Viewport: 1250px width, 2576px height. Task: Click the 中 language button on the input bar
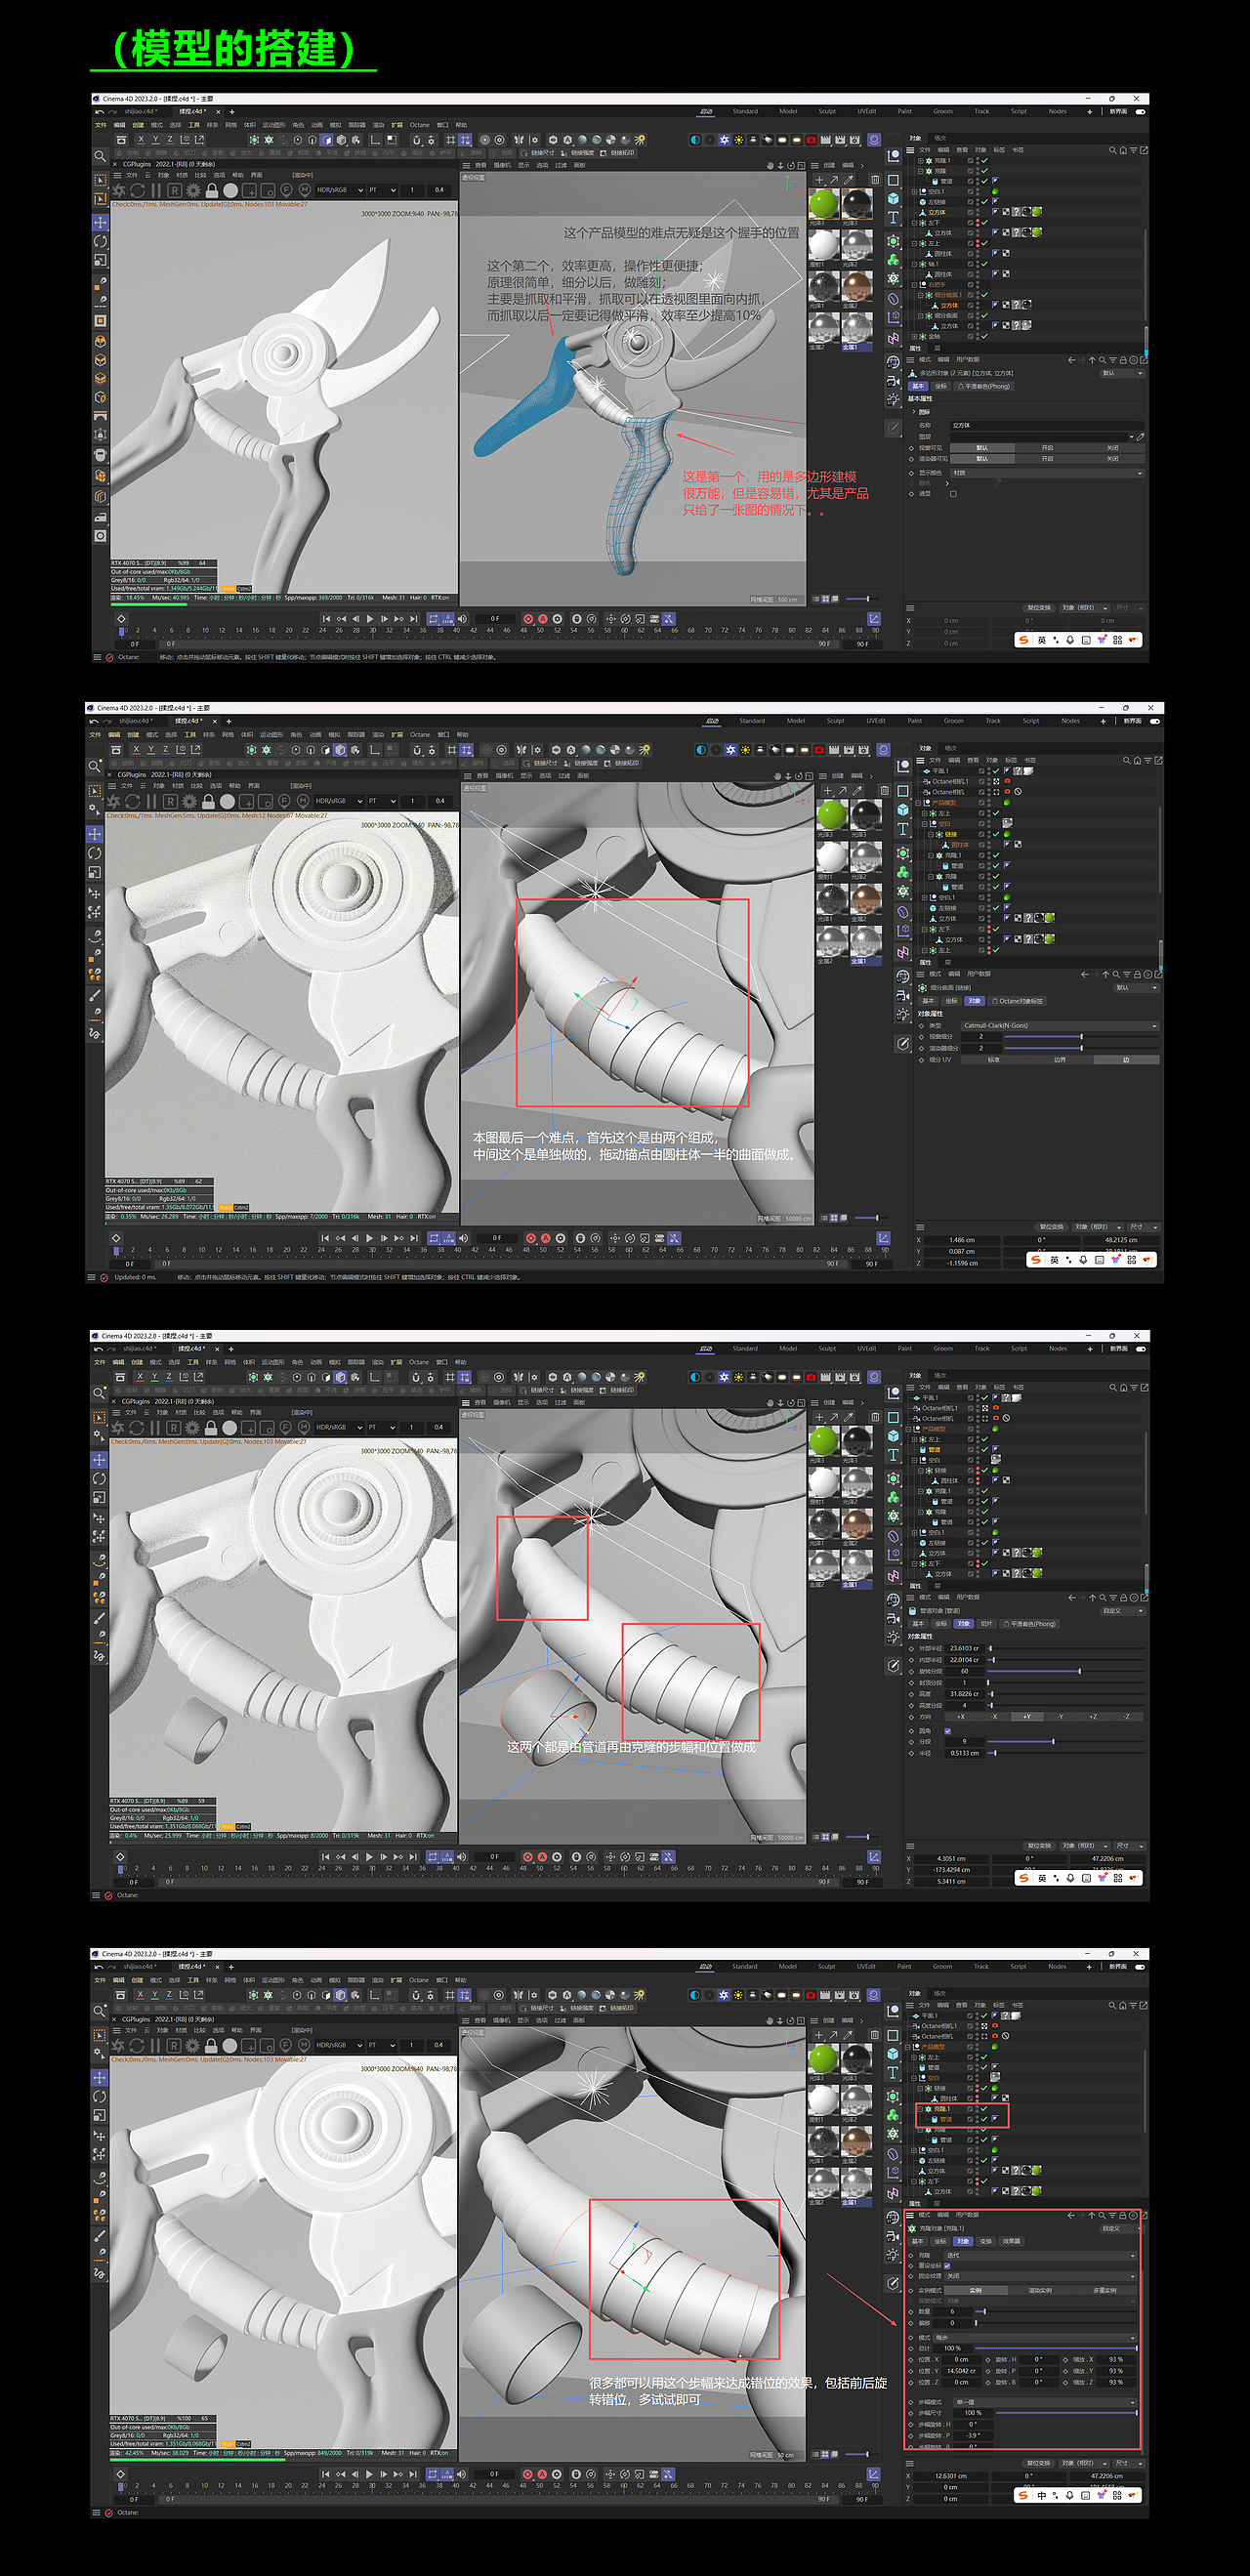1042,2495
